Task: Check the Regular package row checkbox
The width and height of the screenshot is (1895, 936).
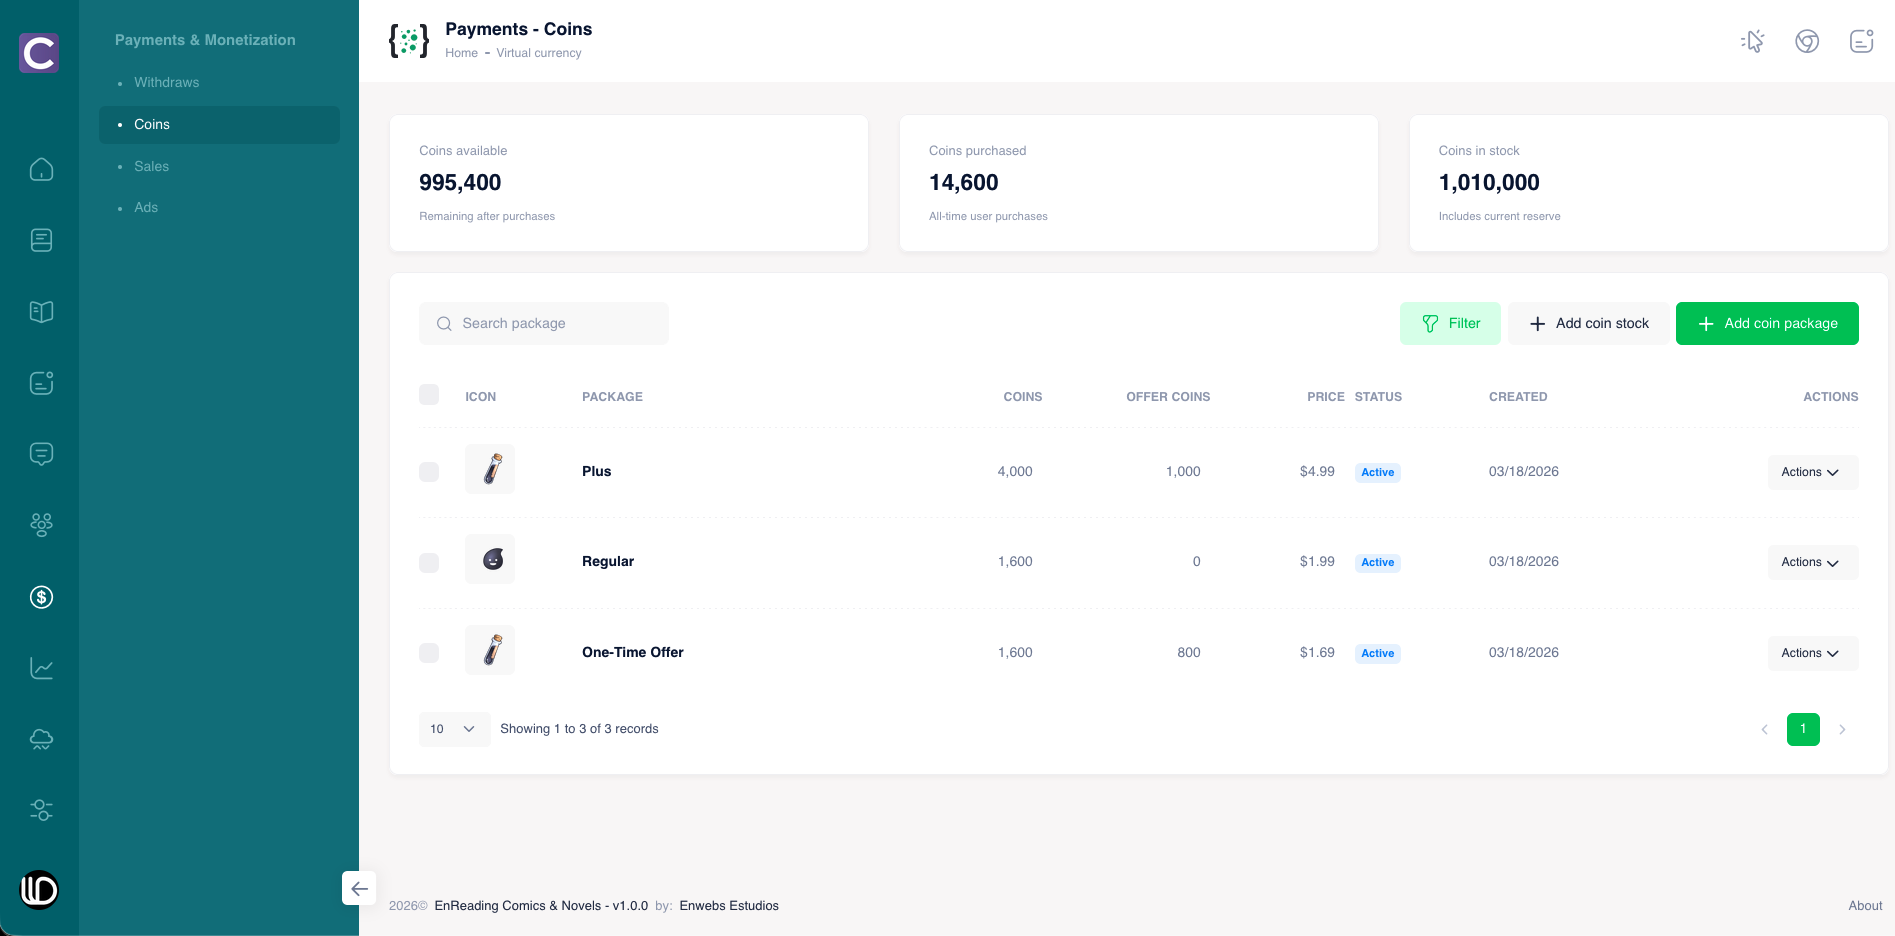Action: pyautogui.click(x=429, y=563)
